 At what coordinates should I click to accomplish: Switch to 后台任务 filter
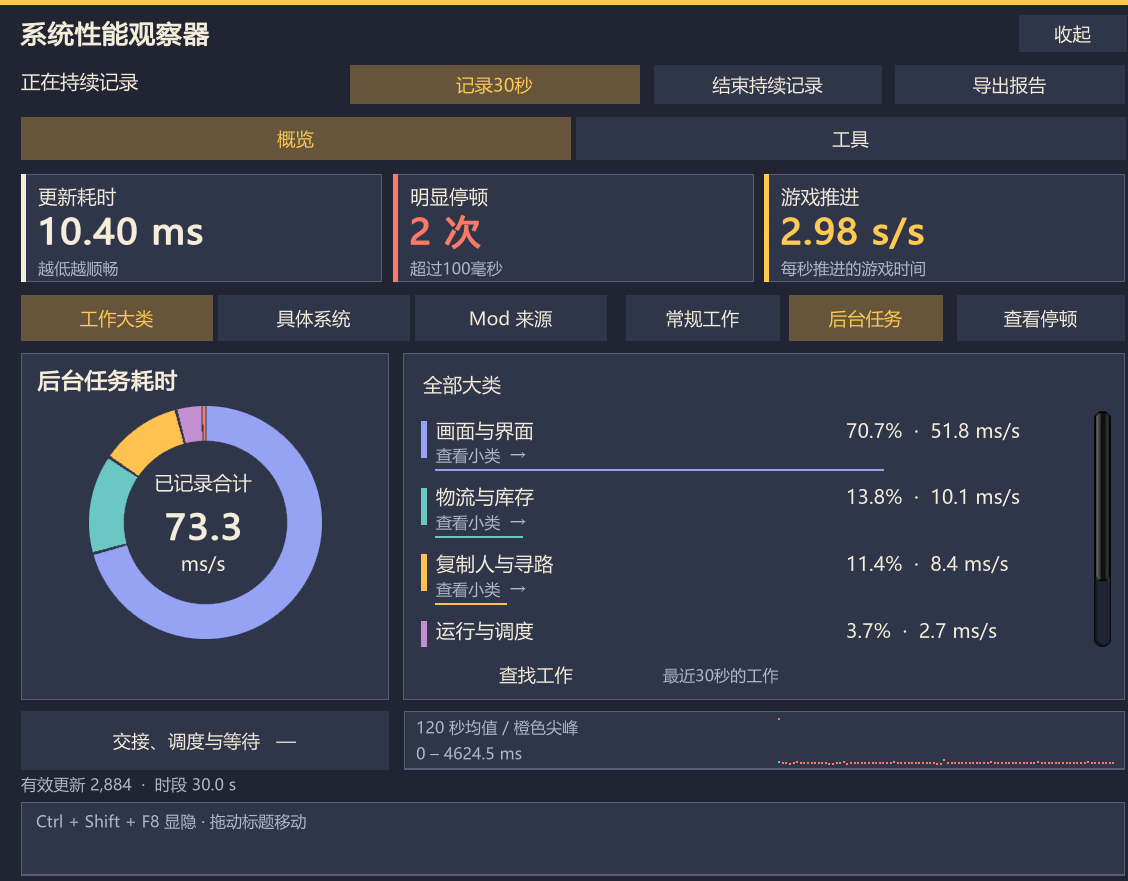[865, 318]
